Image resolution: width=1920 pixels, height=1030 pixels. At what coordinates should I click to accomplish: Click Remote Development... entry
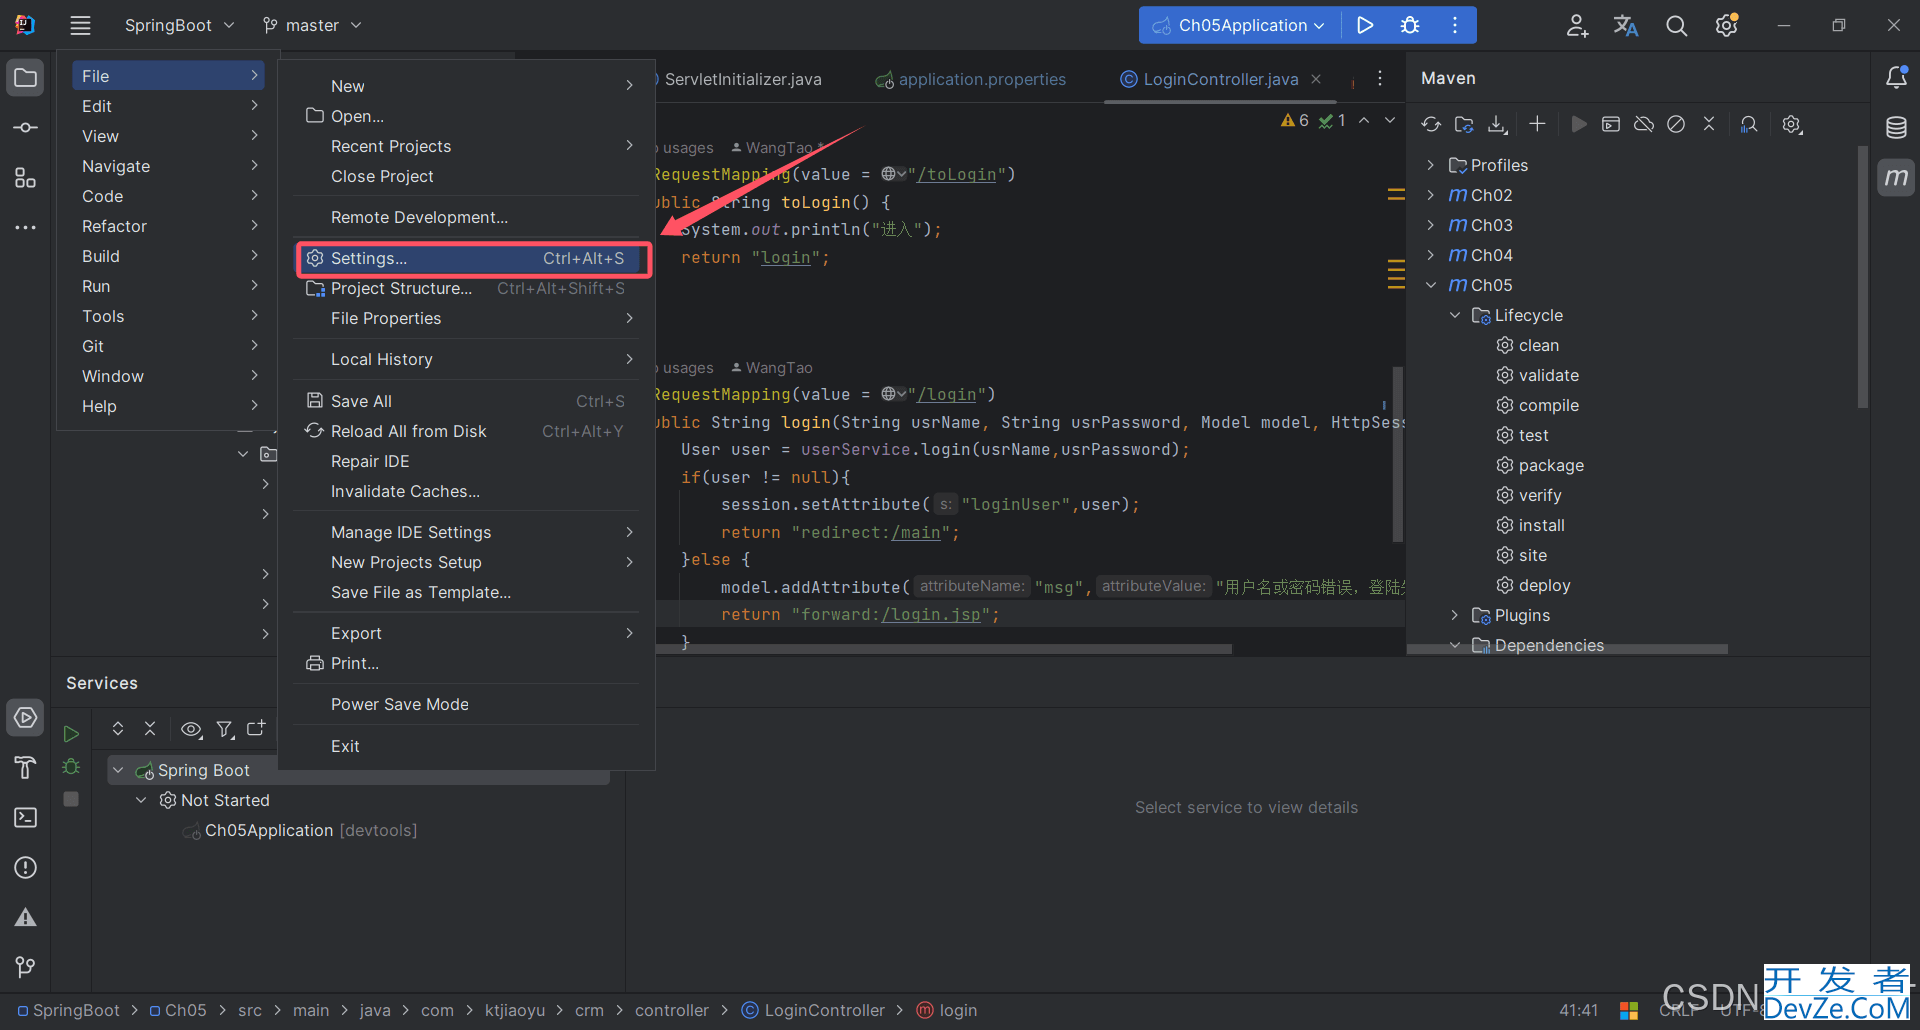coord(466,217)
